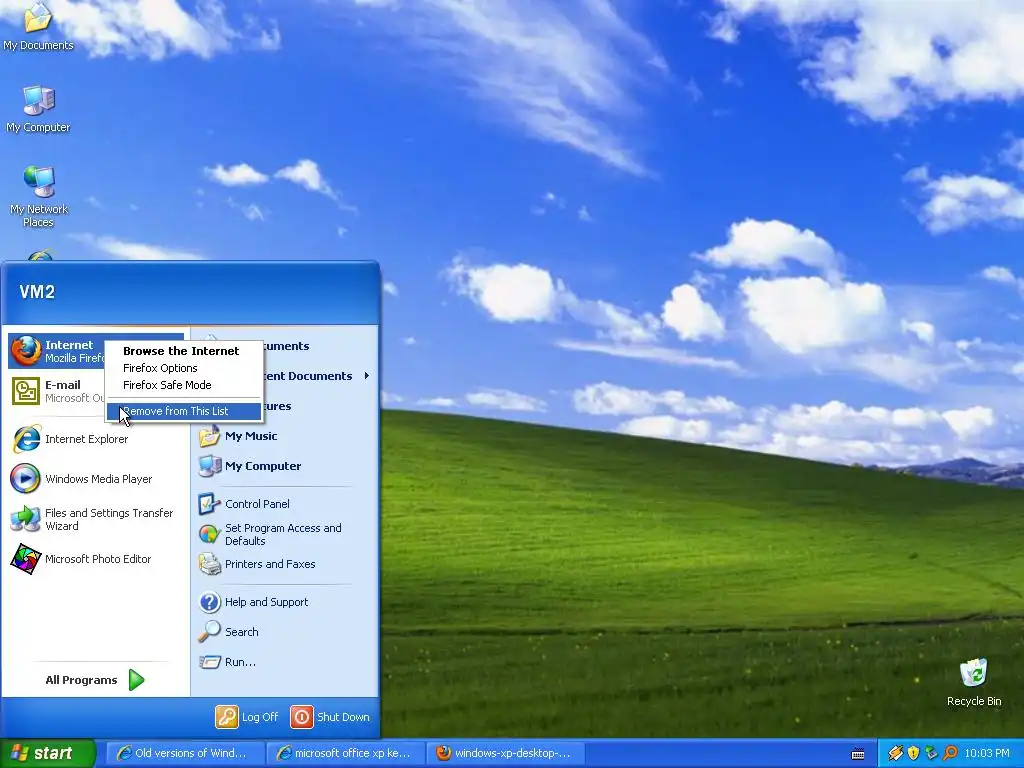The height and width of the screenshot is (768, 1024).
Task: Click the Internet Explorer icon in Start menu
Action: click(x=26, y=439)
